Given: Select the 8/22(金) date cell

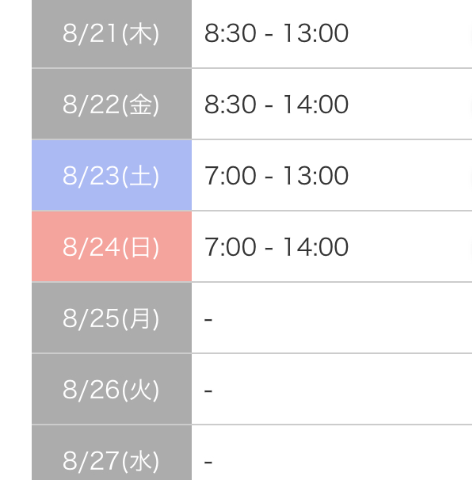Looking at the screenshot, I should click(x=112, y=104).
